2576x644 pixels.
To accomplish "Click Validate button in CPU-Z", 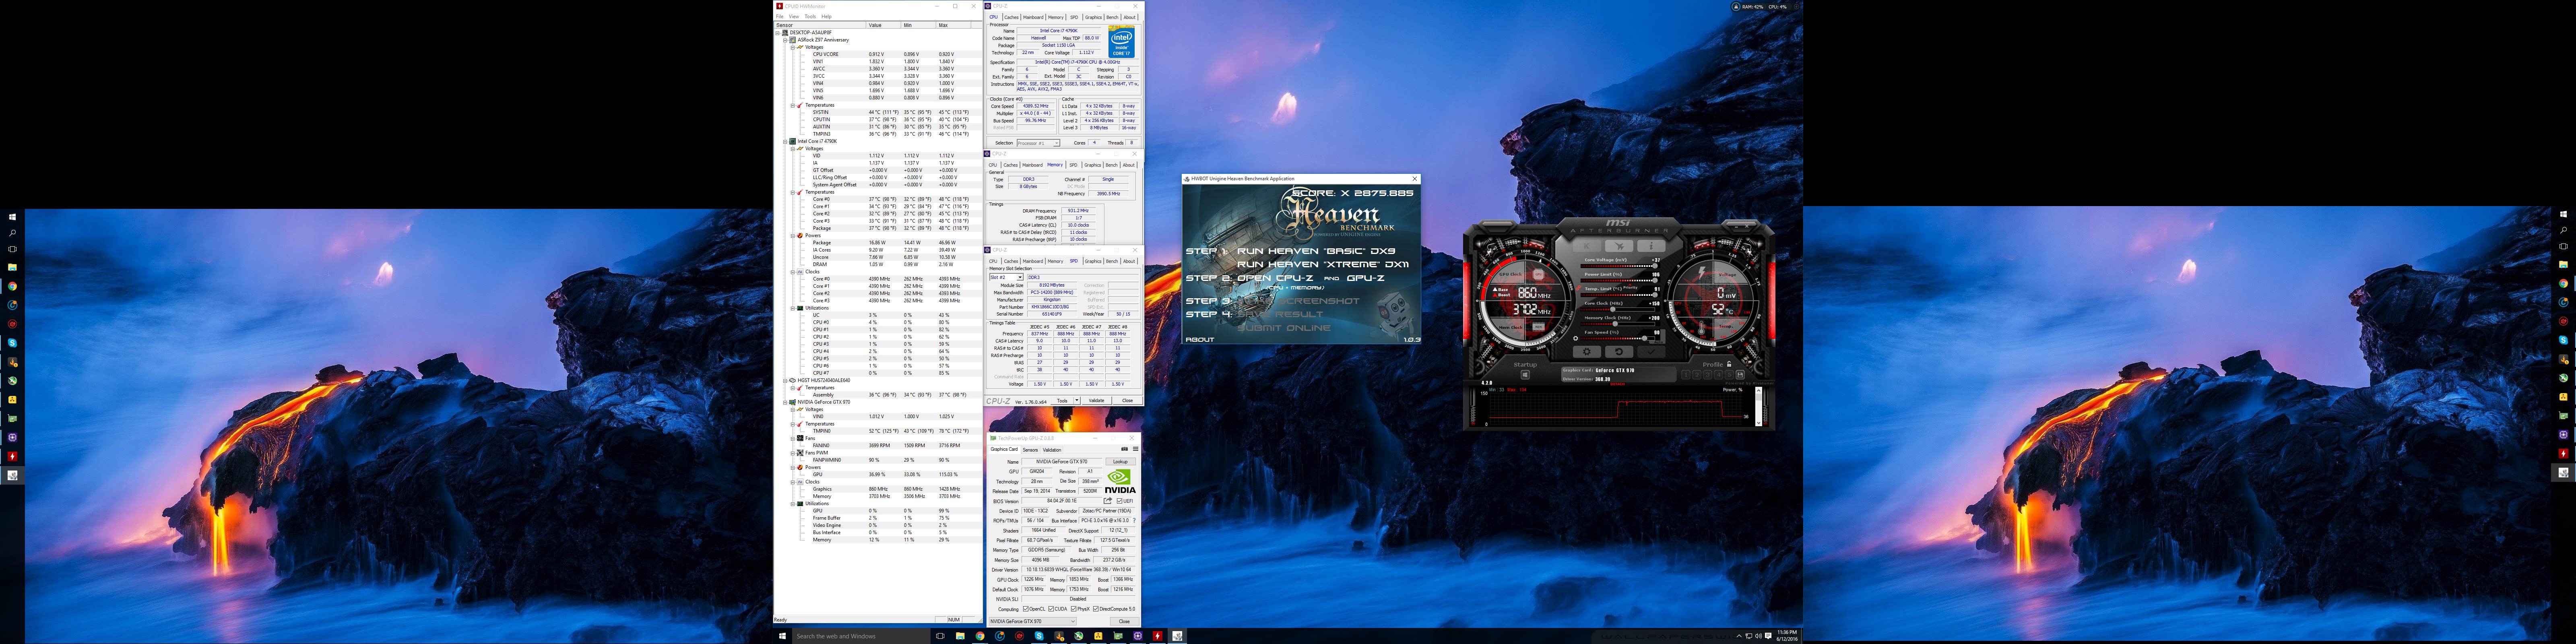I will (1097, 401).
